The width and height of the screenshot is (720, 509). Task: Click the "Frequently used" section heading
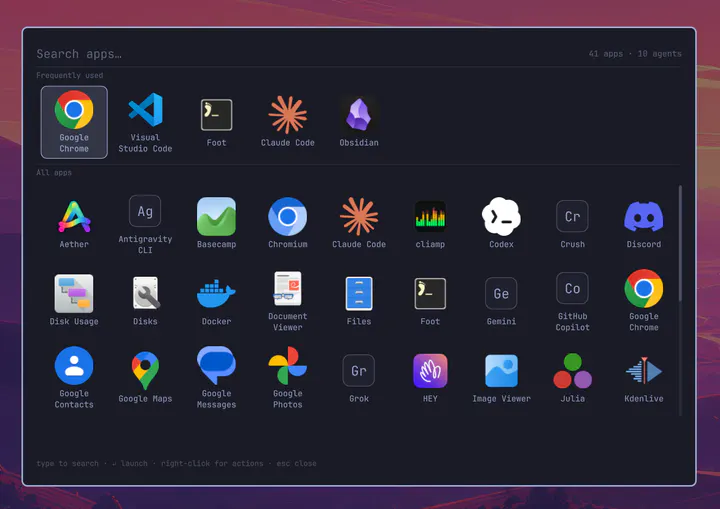point(70,75)
